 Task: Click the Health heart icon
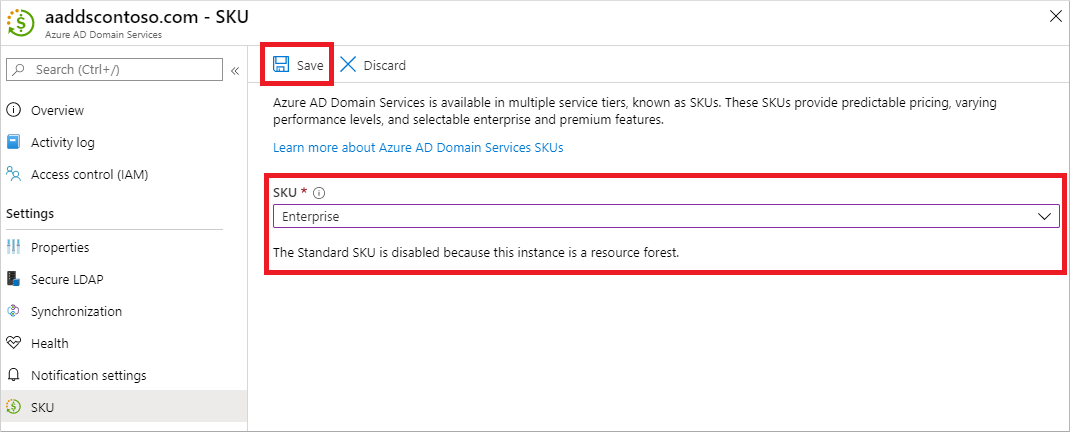coord(14,343)
